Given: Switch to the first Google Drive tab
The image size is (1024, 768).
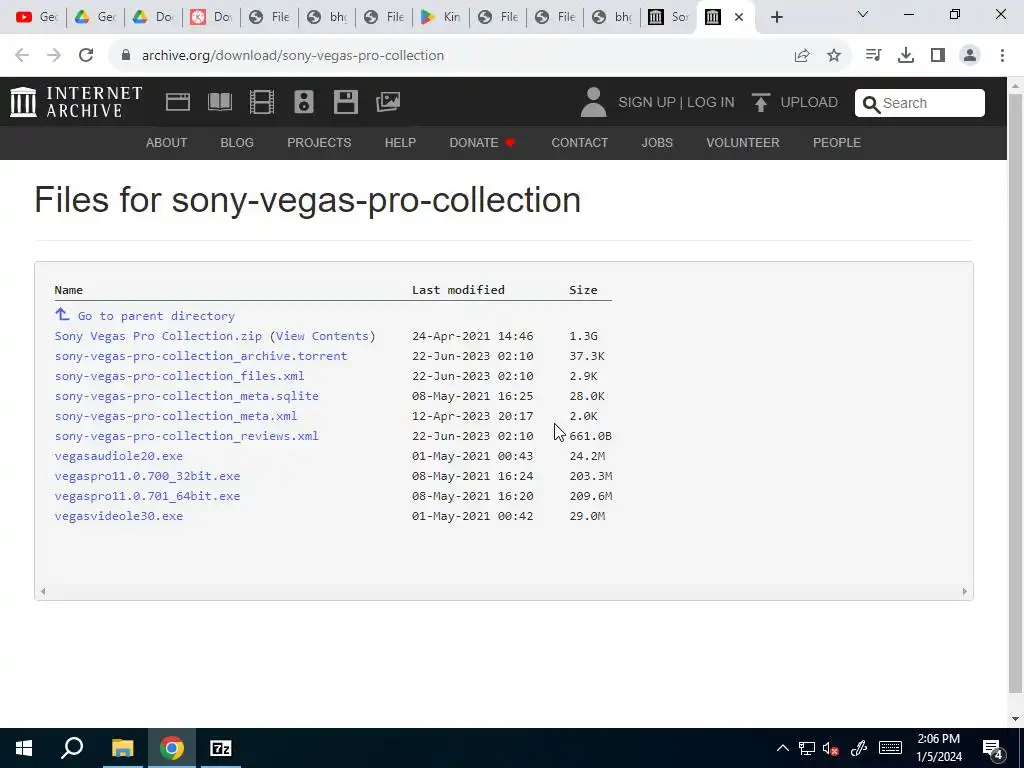Looking at the screenshot, I should pyautogui.click(x=94, y=17).
